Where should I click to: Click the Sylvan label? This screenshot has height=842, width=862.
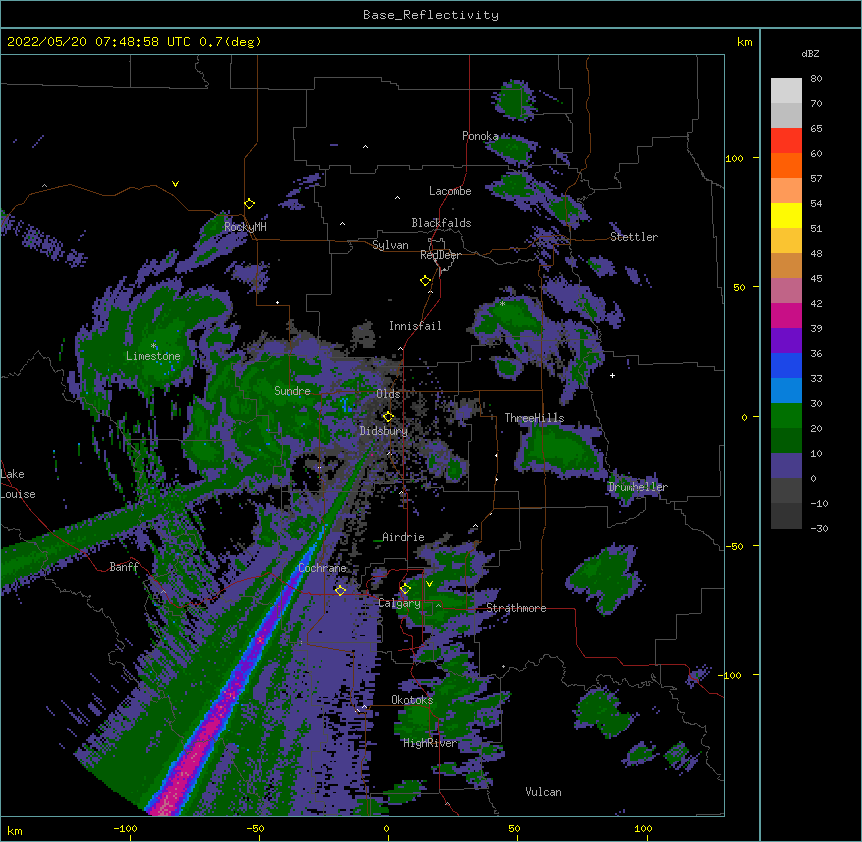tap(390, 245)
